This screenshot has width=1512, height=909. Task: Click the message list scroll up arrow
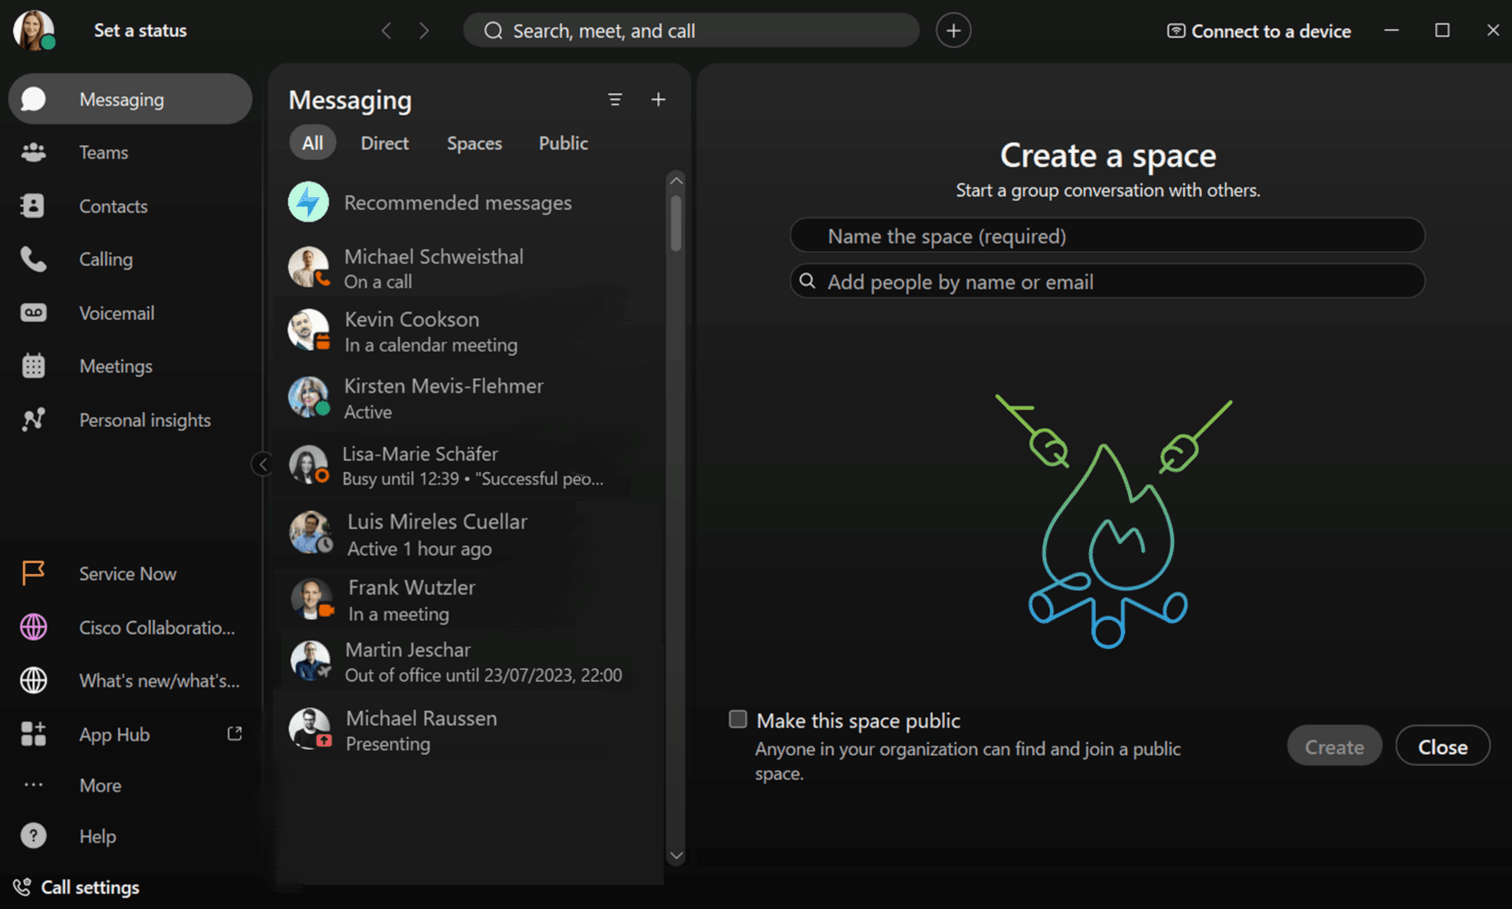tap(676, 180)
